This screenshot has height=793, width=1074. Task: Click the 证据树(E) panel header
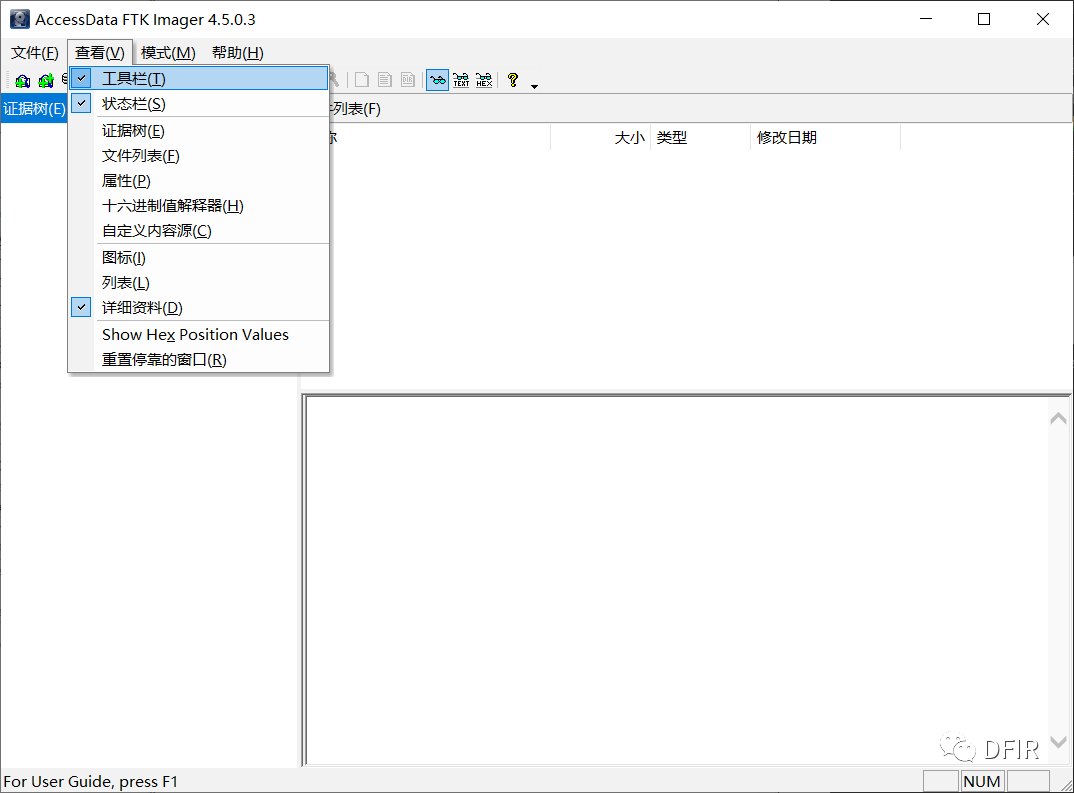point(34,109)
